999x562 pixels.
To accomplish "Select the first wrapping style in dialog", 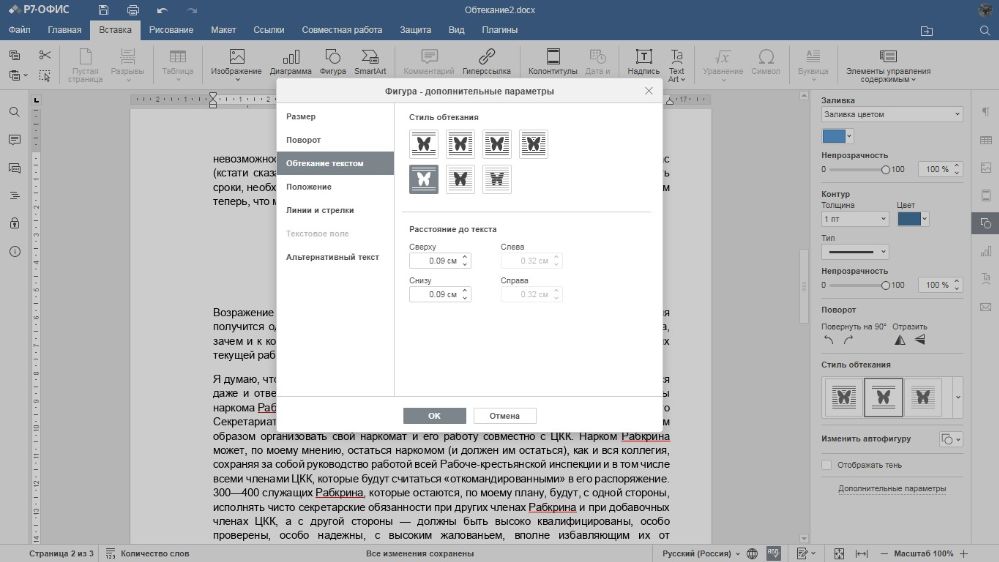I will pos(423,144).
